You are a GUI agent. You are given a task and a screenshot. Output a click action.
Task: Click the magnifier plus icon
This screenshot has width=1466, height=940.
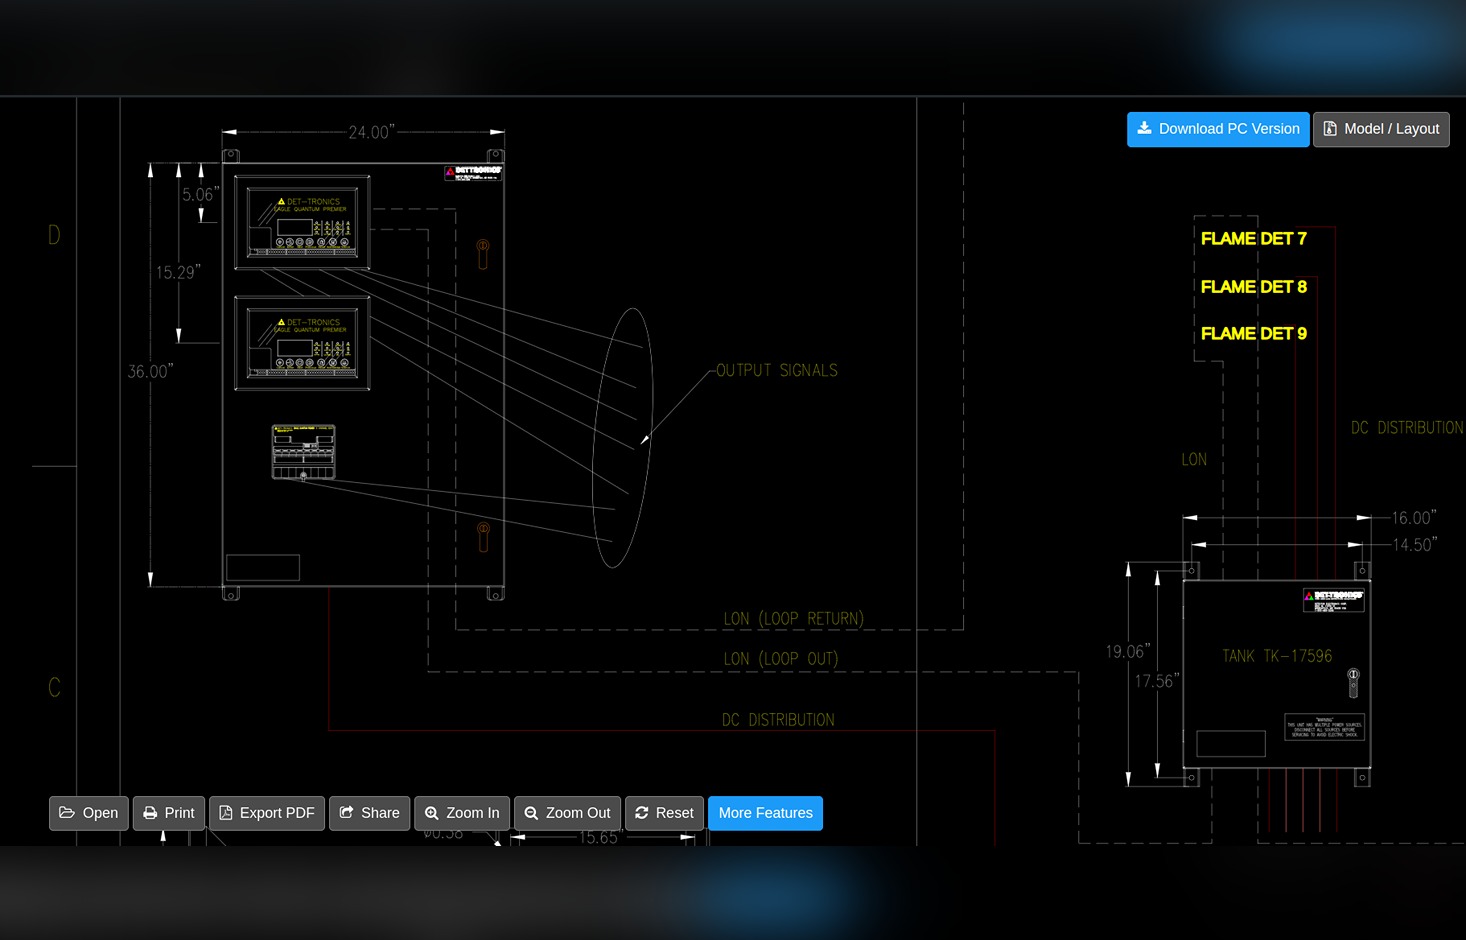pyautogui.click(x=432, y=813)
